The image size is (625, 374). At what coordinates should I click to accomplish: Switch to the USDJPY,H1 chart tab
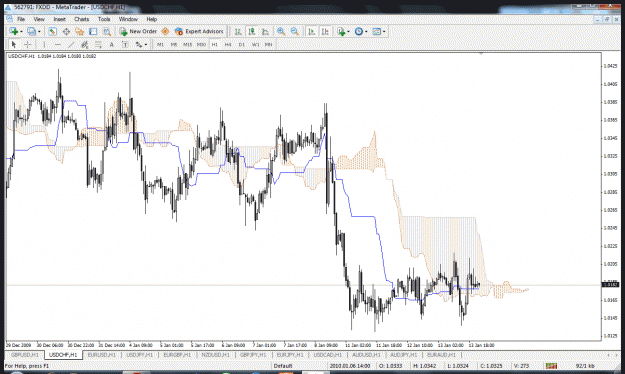pyautogui.click(x=140, y=354)
